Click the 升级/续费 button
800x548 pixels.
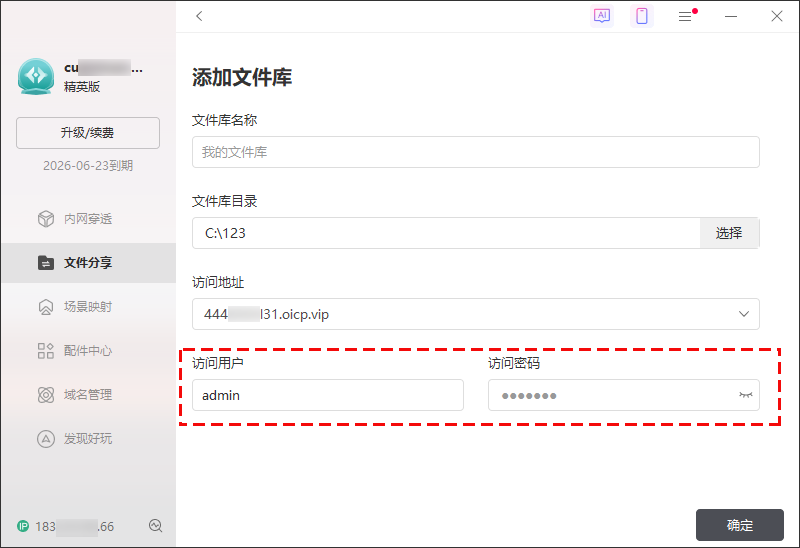[88, 133]
